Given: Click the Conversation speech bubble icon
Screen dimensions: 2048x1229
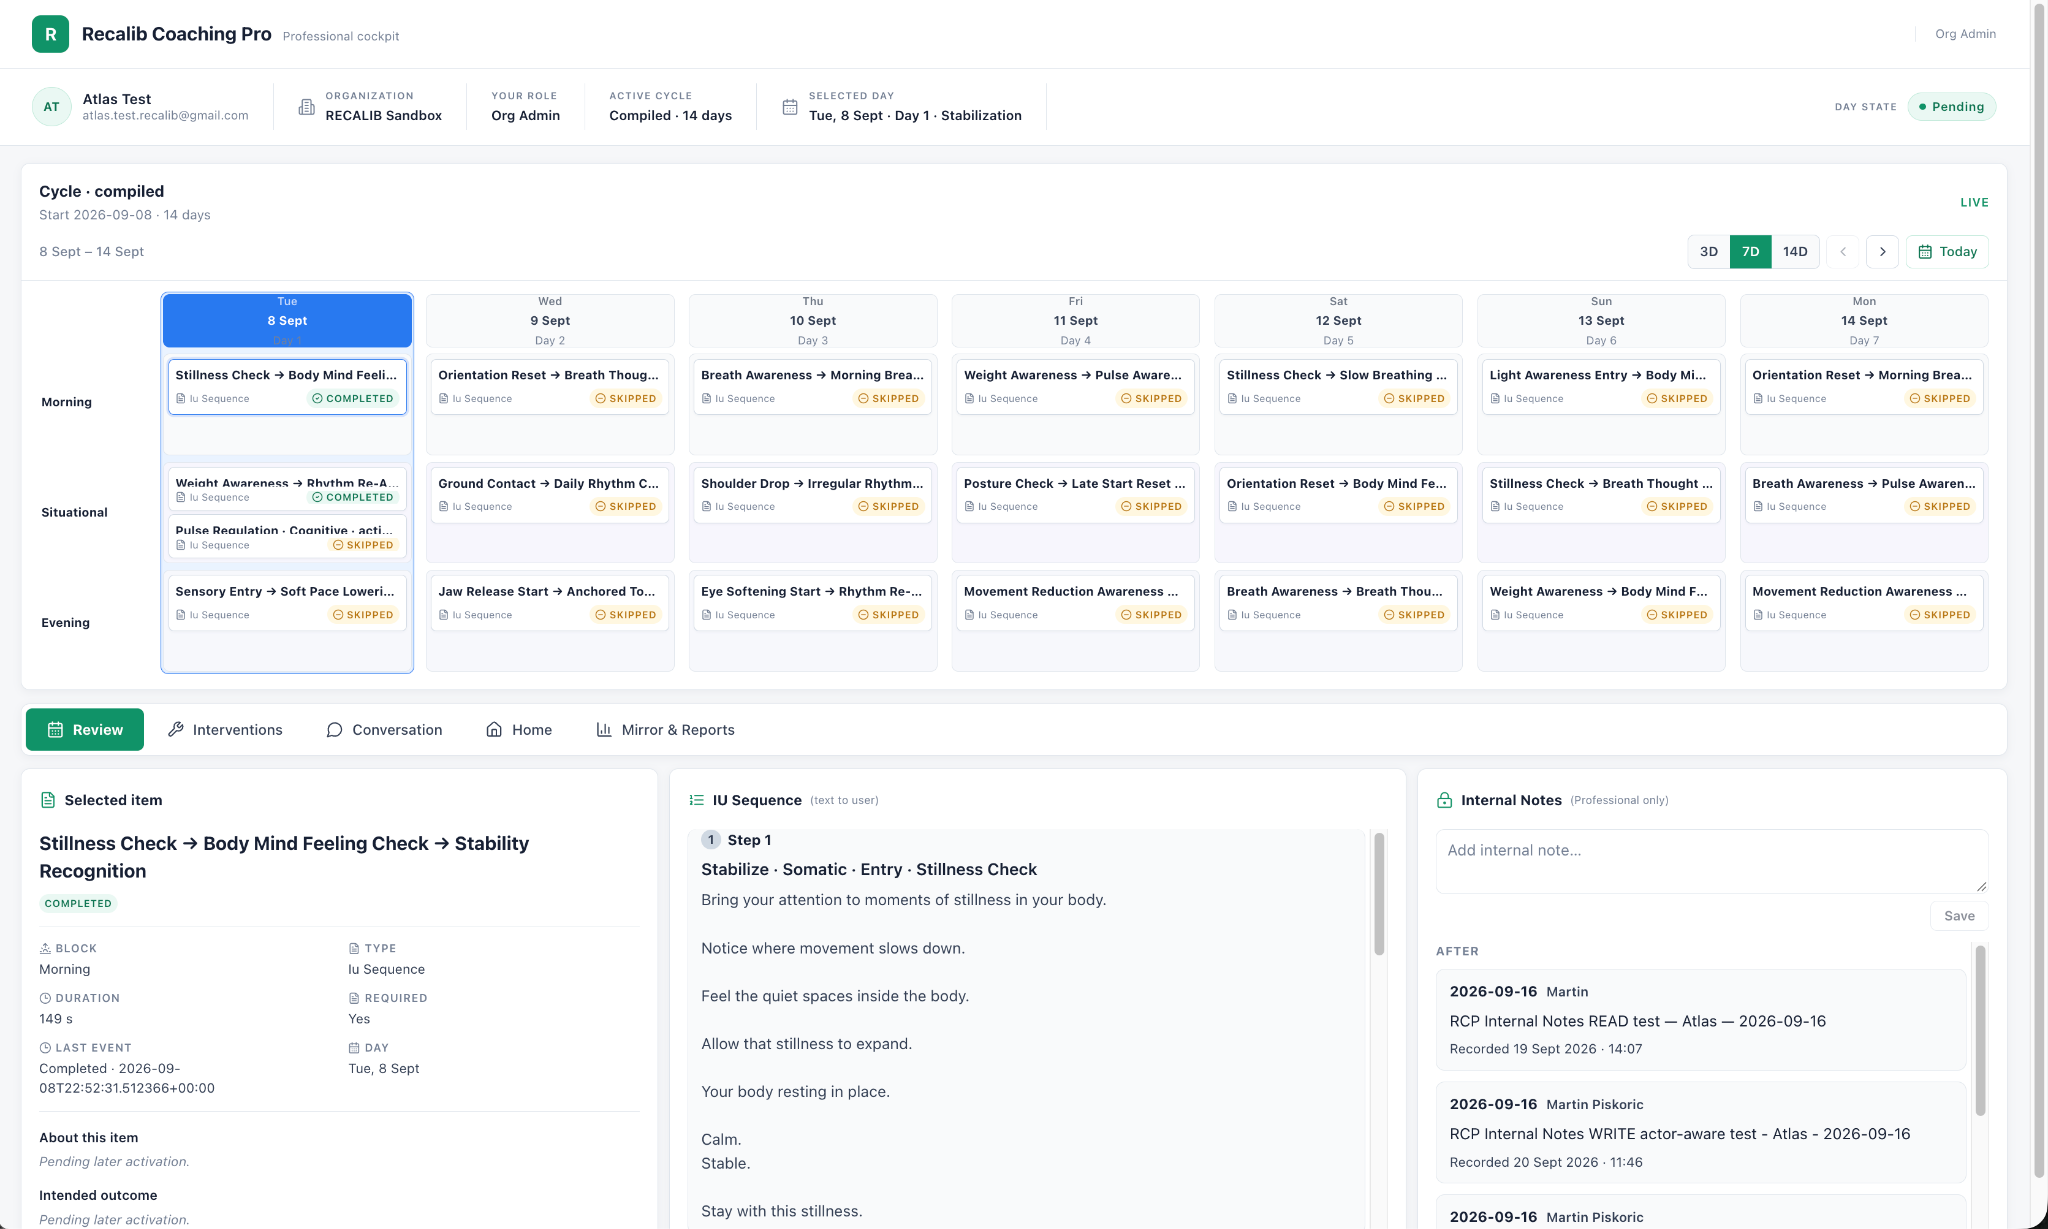Looking at the screenshot, I should 334,730.
